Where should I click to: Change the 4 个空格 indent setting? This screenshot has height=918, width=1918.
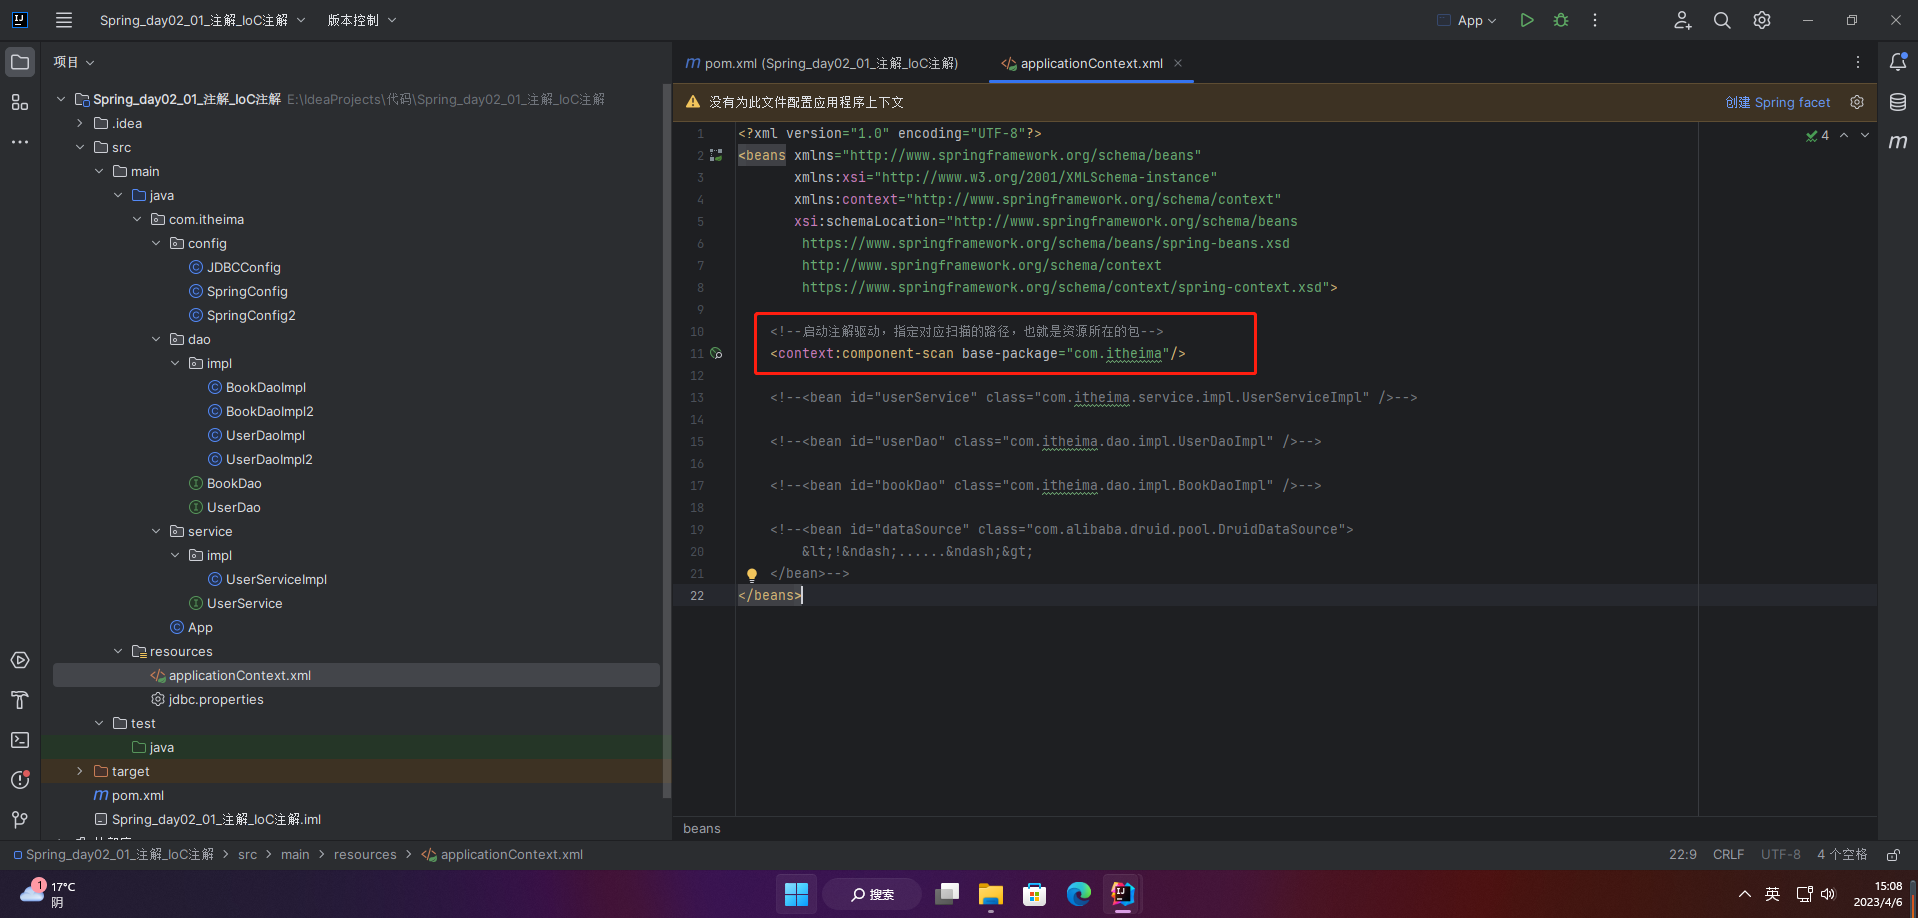click(x=1842, y=855)
